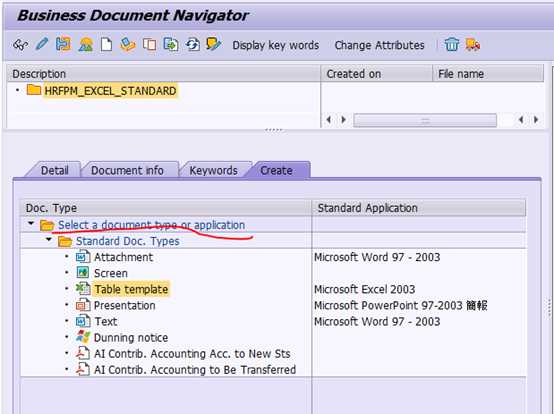Click the pencil Change icon
Image resolution: width=554 pixels, height=414 pixels.
coord(42,45)
